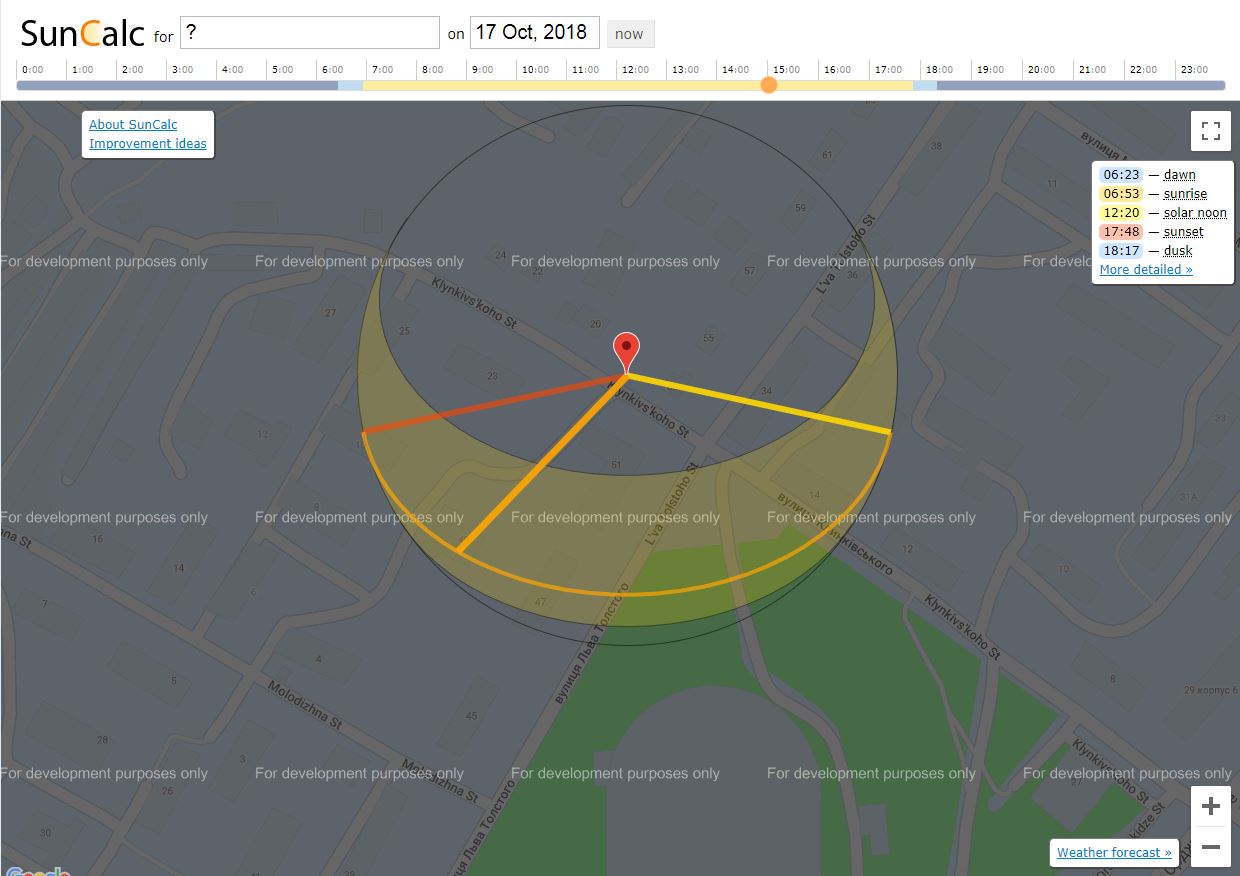This screenshot has height=876, width=1240.
Task: Click house number 51 on the map
Action: 616,465
